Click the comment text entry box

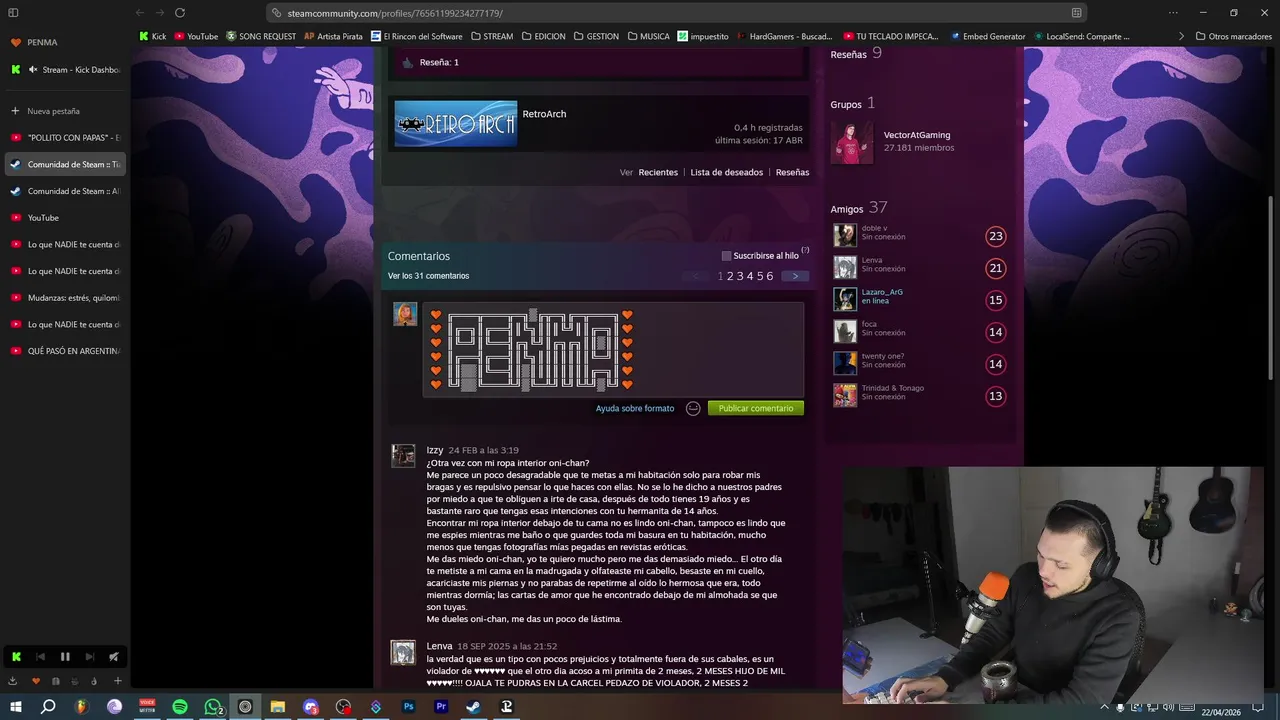tap(613, 350)
